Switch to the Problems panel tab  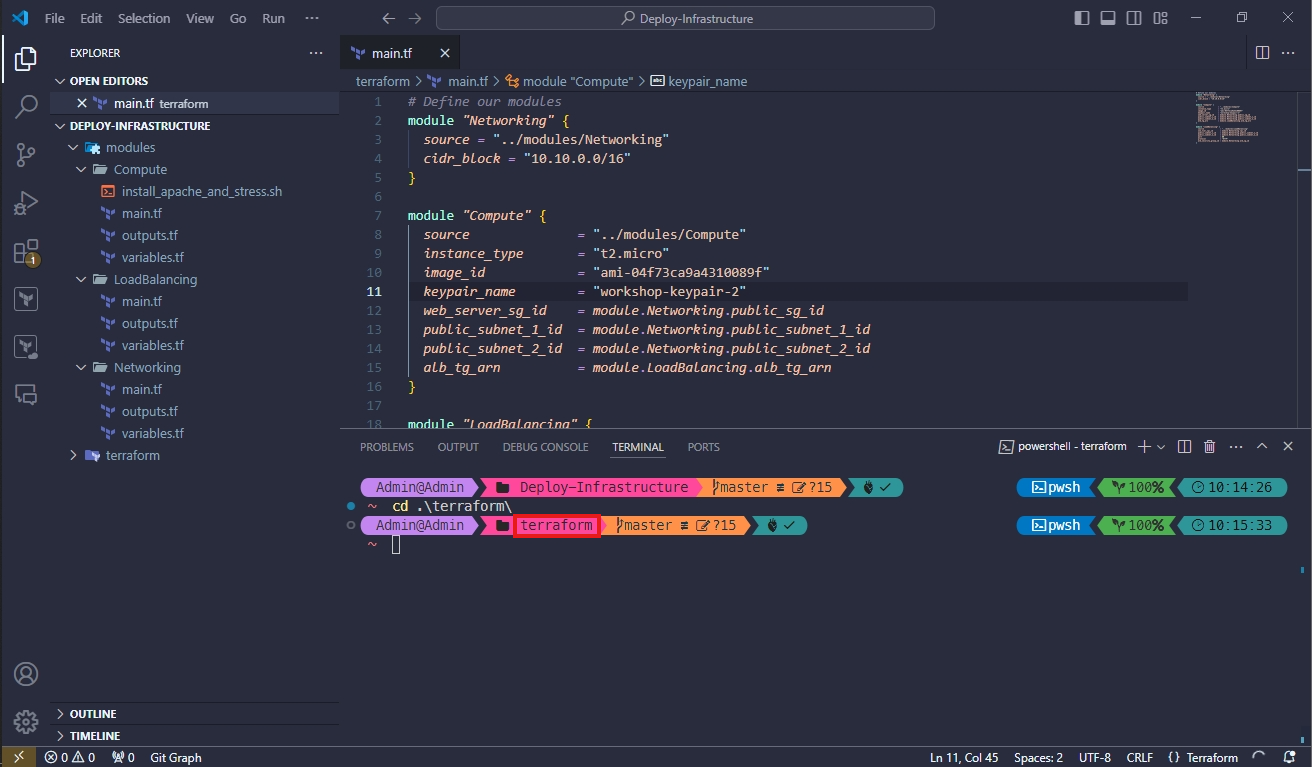pos(387,447)
